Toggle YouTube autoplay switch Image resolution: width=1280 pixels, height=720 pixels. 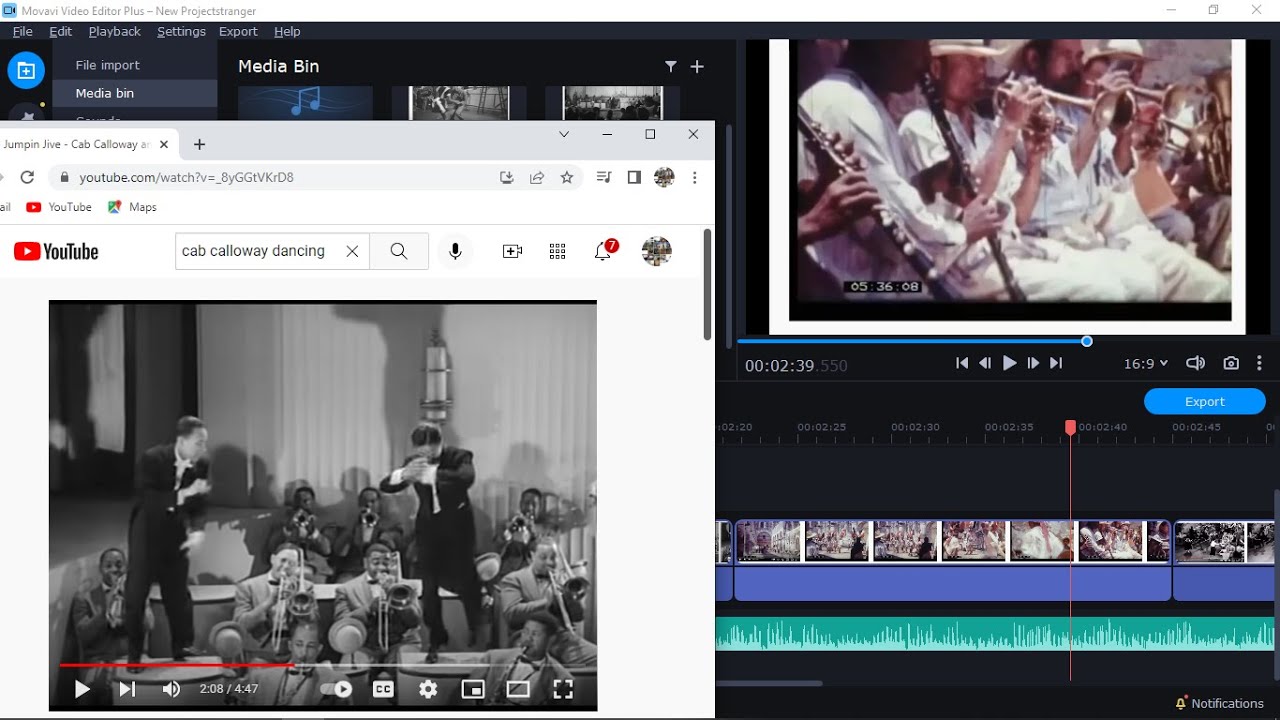coord(336,689)
